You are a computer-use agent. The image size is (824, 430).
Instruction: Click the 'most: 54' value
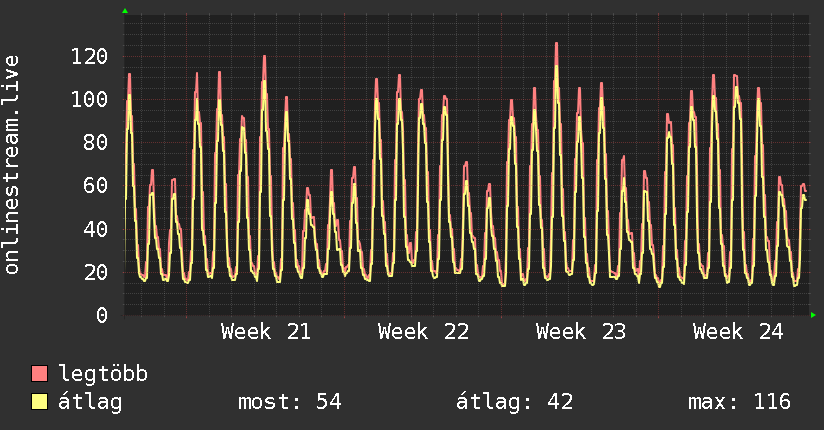pos(290,402)
